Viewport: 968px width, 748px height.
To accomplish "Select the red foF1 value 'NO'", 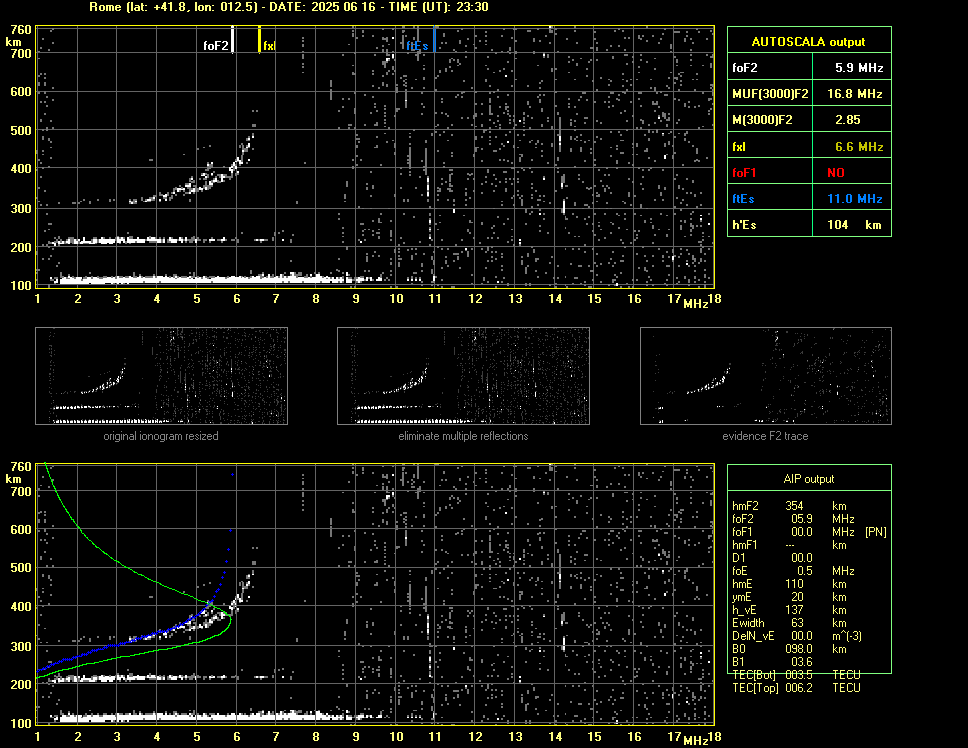I will click(x=836, y=173).
